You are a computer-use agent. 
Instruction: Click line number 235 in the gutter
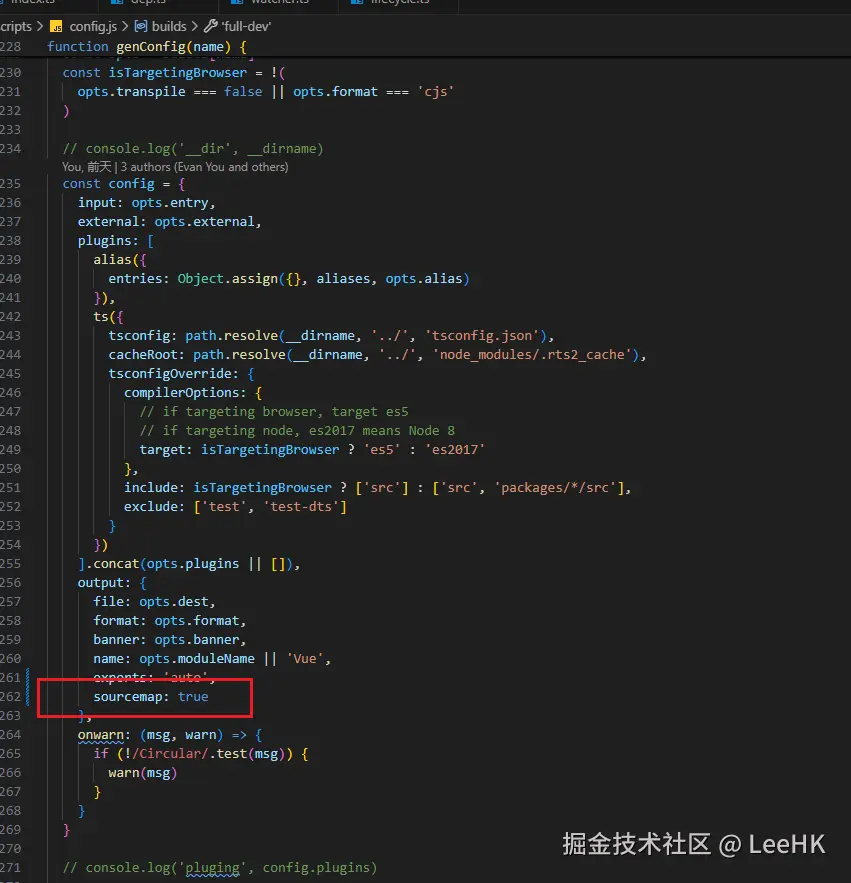point(11,184)
